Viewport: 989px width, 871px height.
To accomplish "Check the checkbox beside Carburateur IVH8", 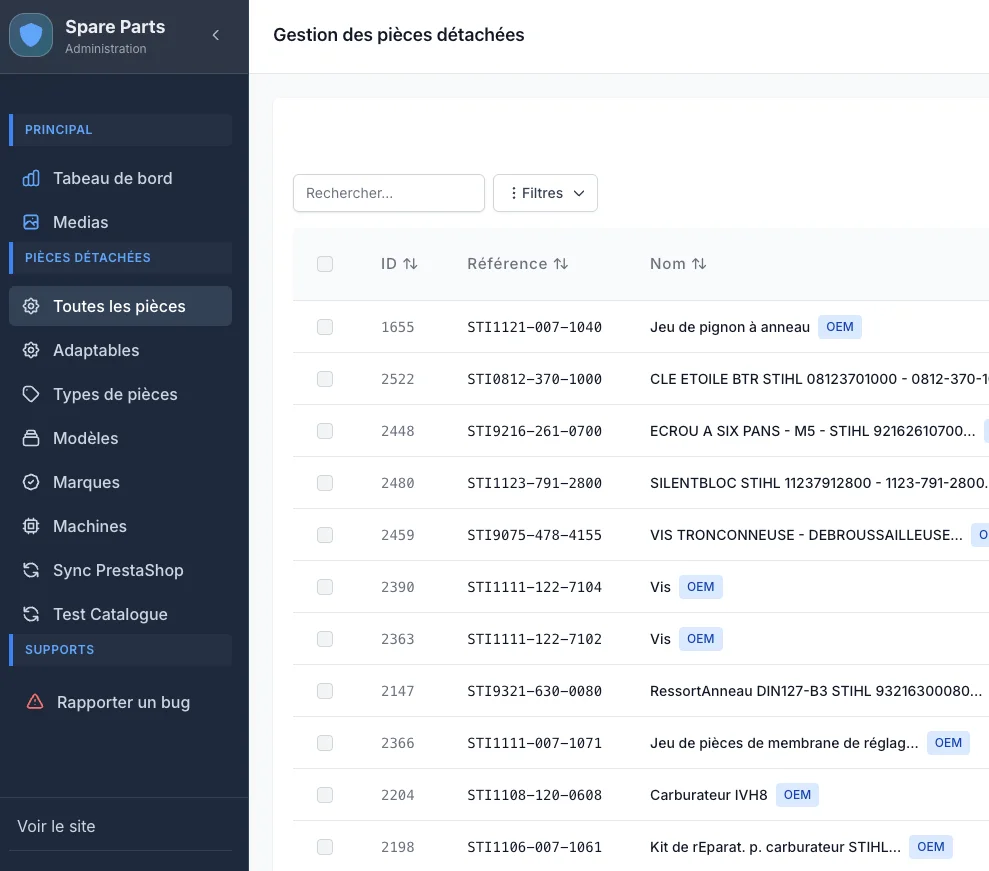I will (x=325, y=795).
